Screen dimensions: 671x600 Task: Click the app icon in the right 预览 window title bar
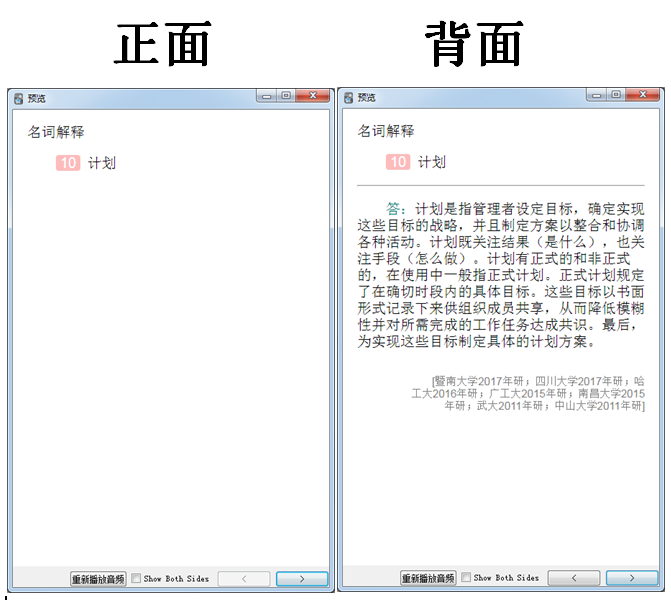coord(348,98)
